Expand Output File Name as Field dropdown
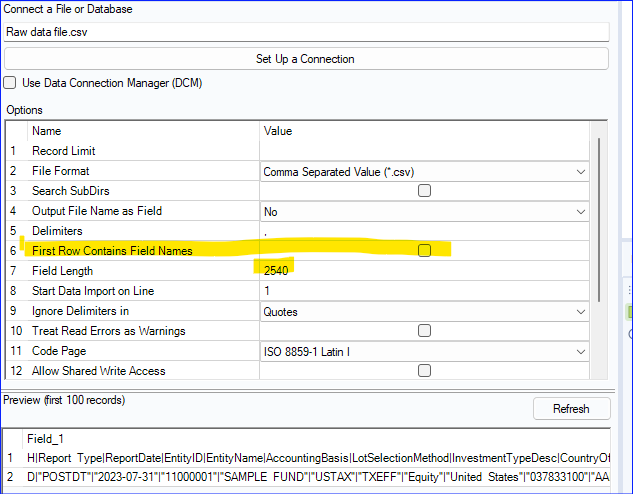The height and width of the screenshot is (494, 633). 581,211
